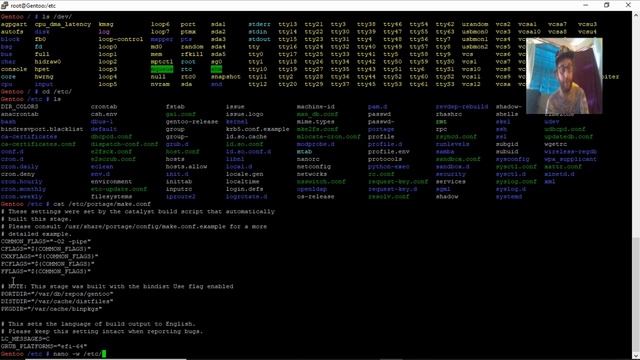This screenshot has height=360, width=640.
Task: Click the "protocols" file name
Action: coord(384,159)
